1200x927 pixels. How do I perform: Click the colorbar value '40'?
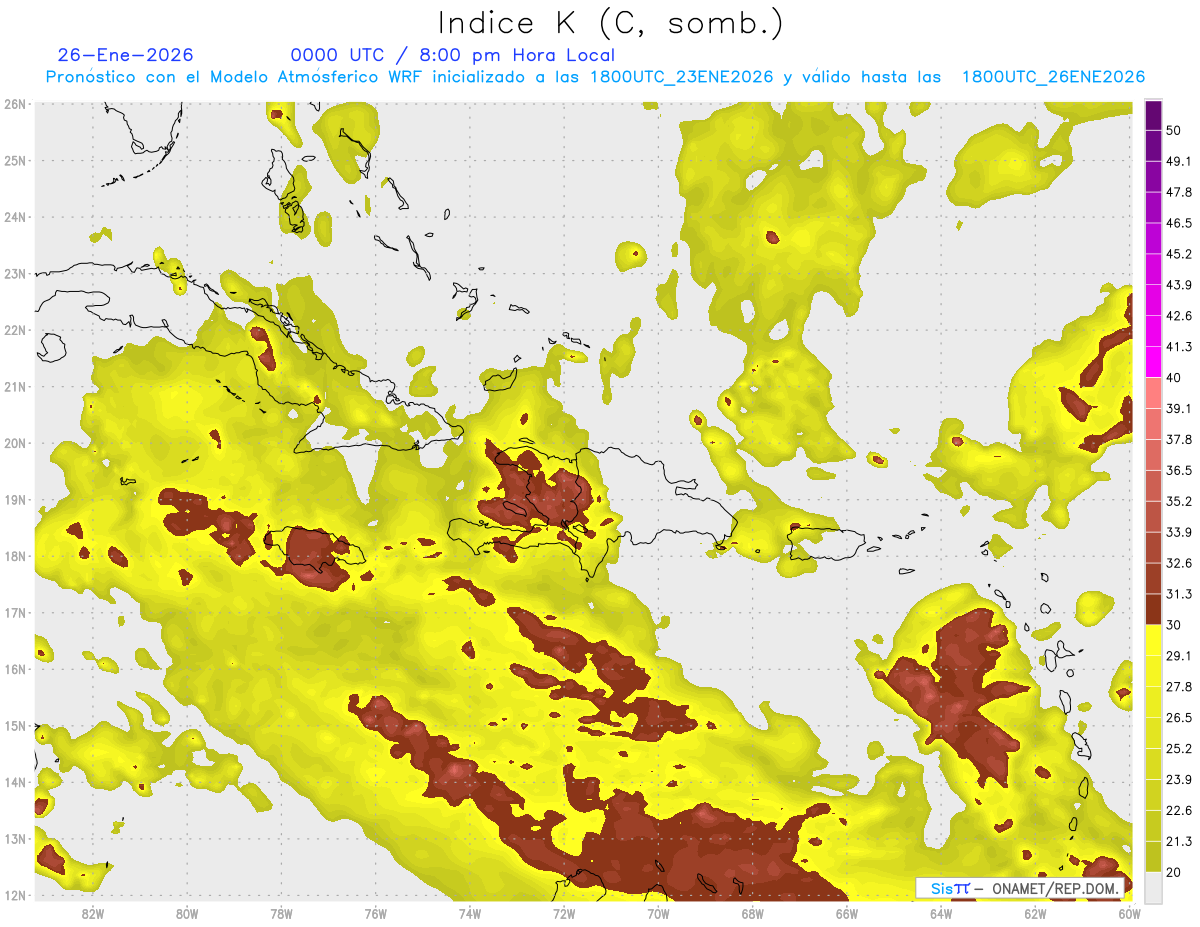(x=1172, y=378)
